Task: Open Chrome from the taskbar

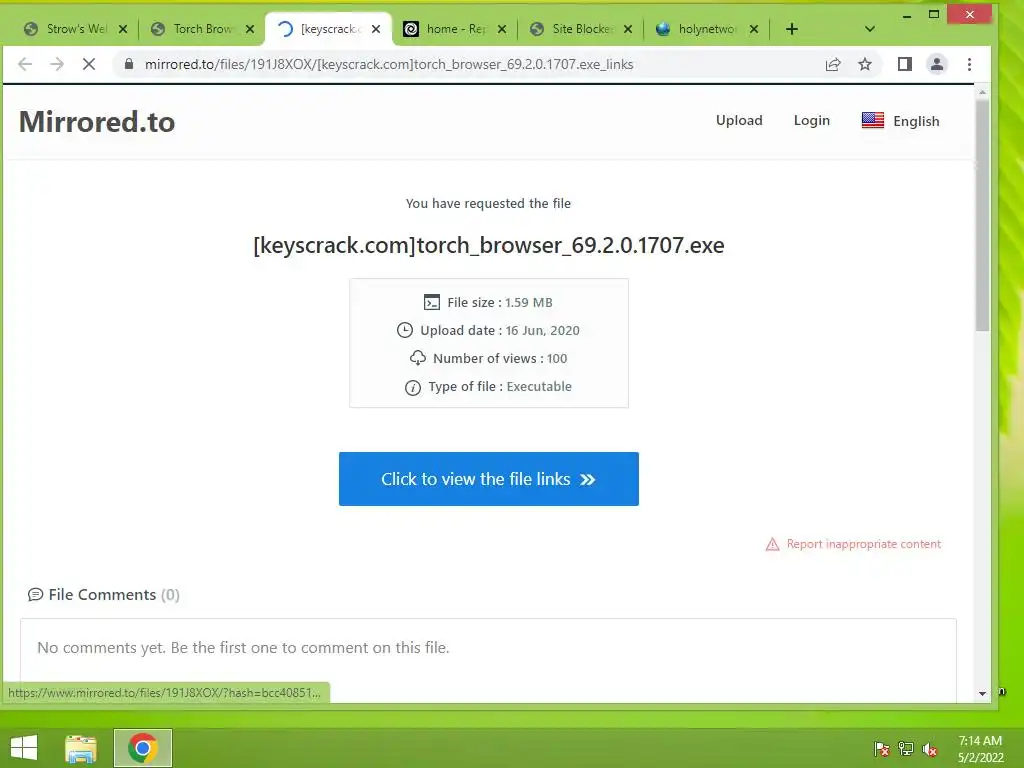Action: (143, 748)
